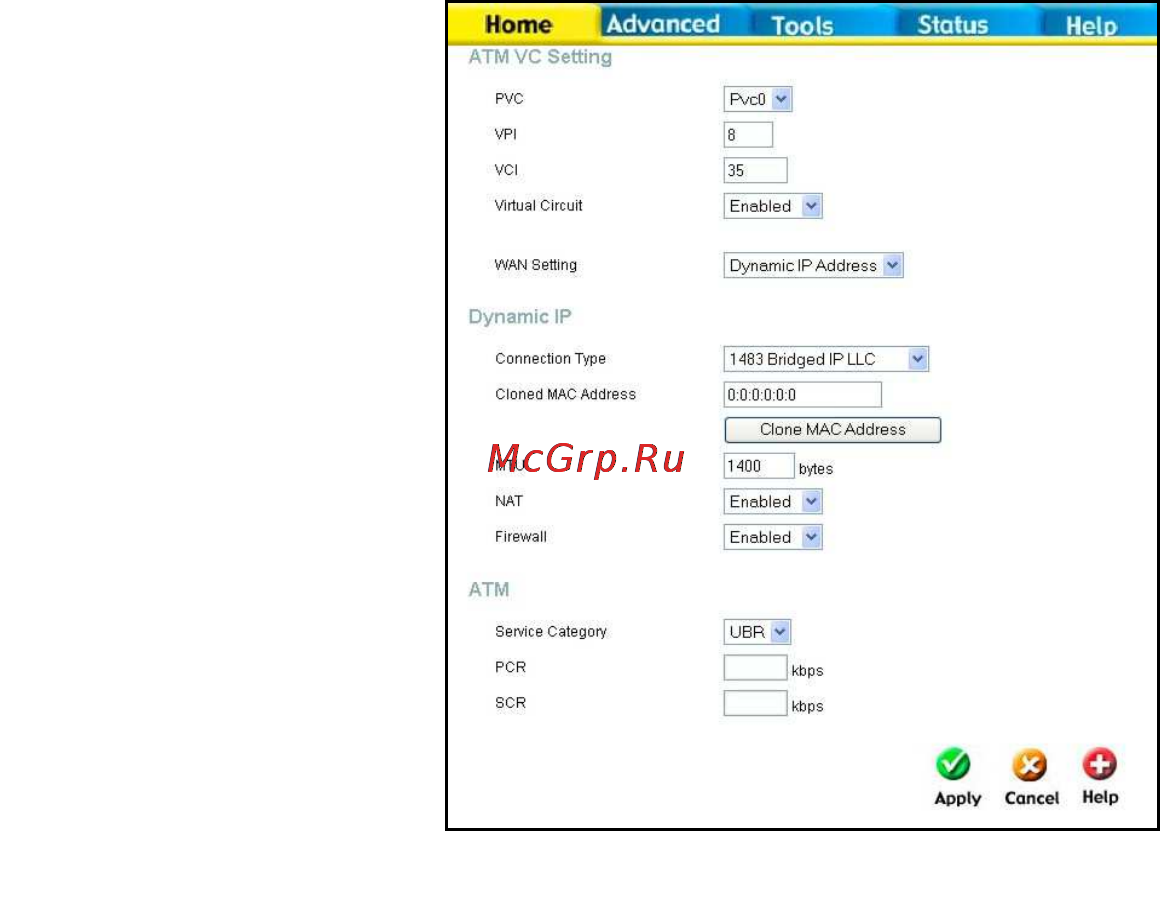Switch to the Advanced tab

click(x=663, y=24)
